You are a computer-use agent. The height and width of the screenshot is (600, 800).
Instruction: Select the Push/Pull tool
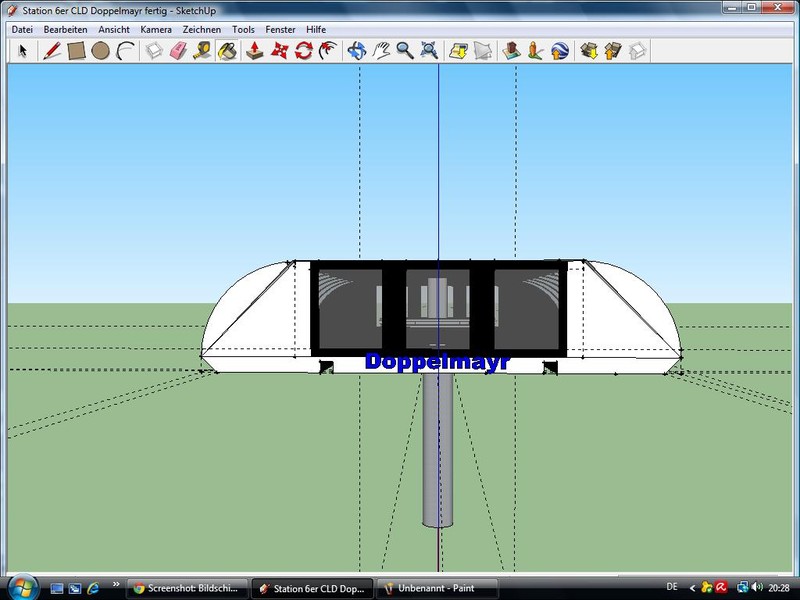click(x=255, y=51)
